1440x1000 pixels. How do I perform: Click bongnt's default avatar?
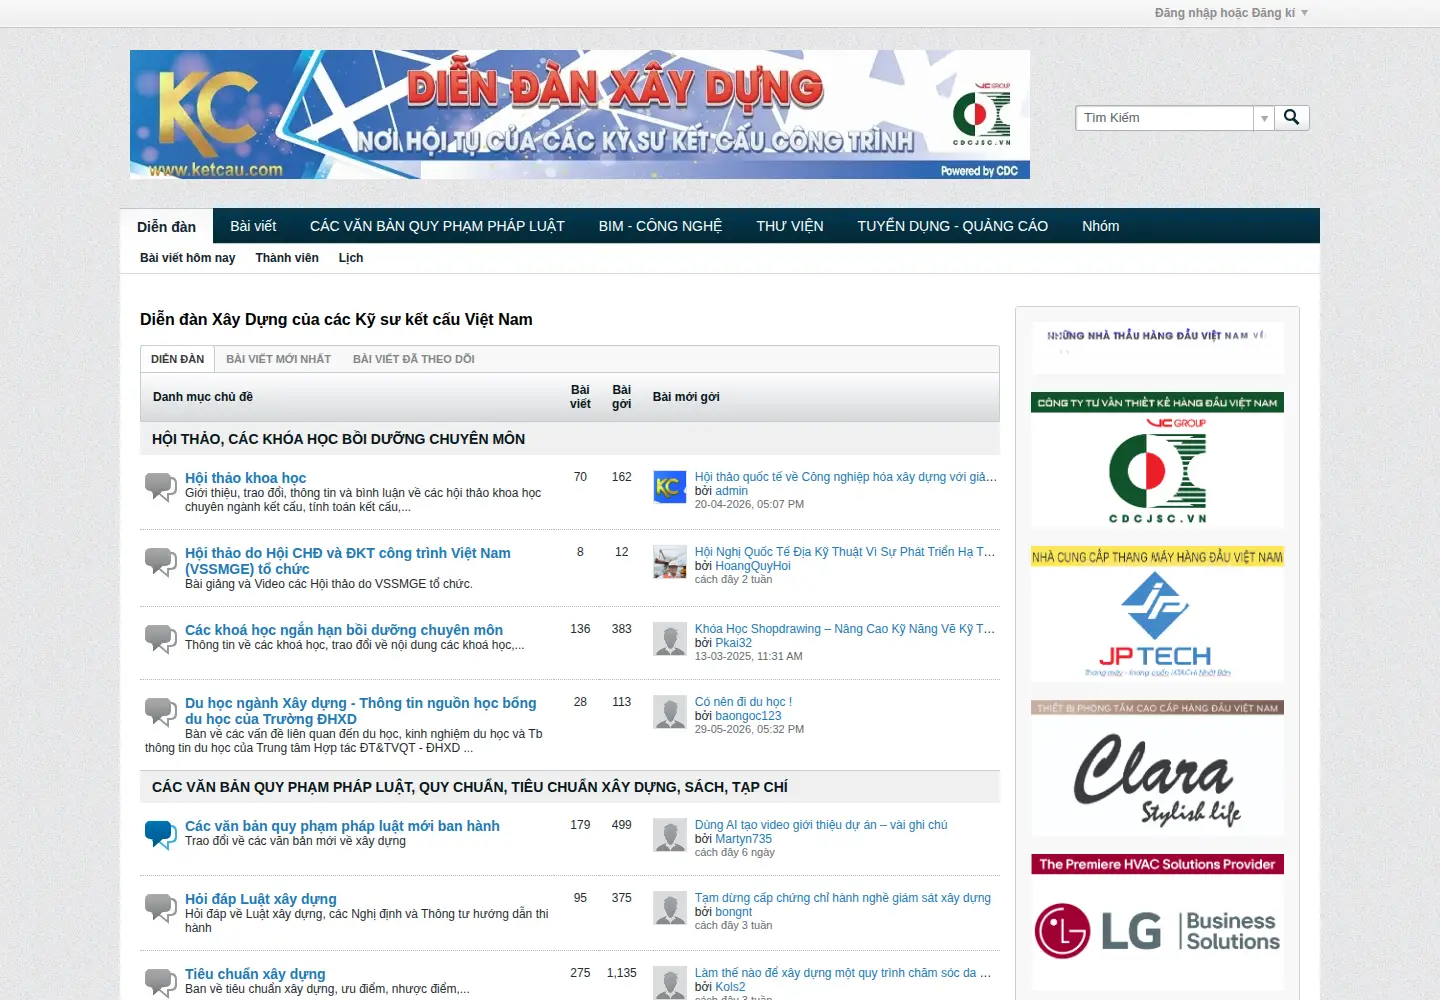click(670, 908)
